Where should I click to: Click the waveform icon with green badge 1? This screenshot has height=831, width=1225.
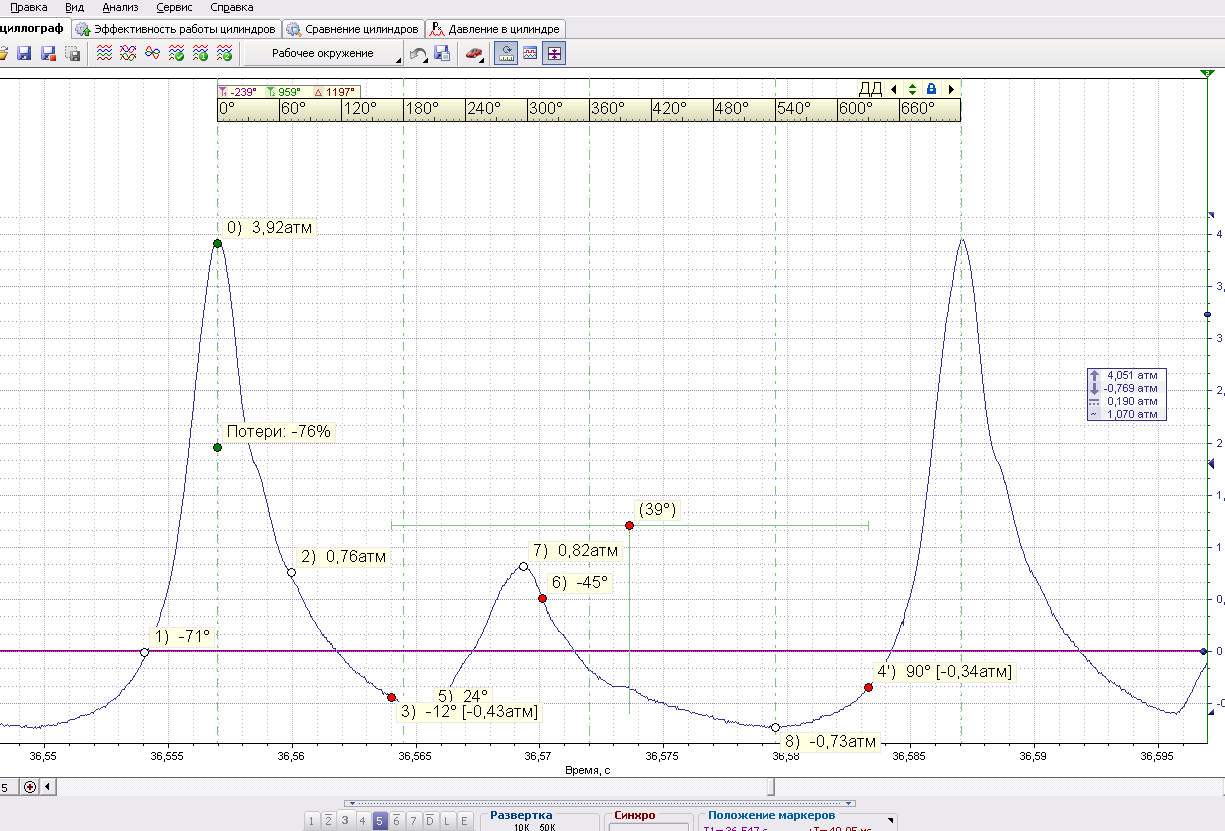pos(200,53)
